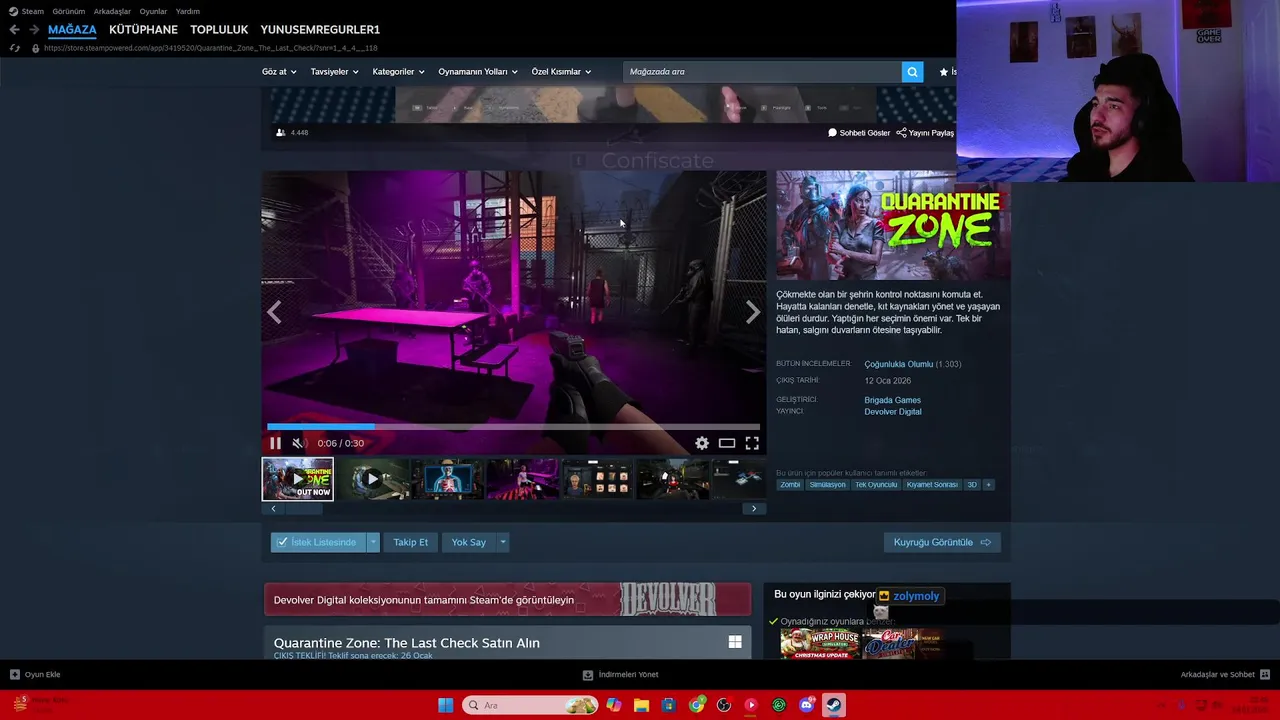
Task: Open the Devolver Digital collection banner
Action: [507, 600]
